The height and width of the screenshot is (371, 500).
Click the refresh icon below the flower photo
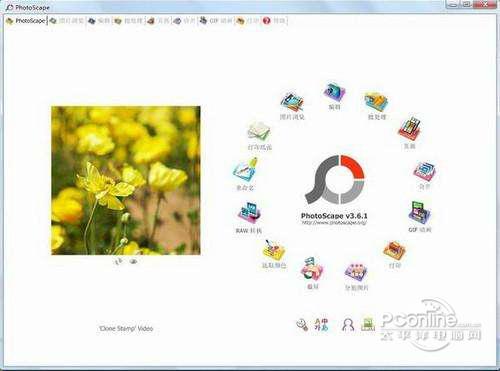coord(118,262)
